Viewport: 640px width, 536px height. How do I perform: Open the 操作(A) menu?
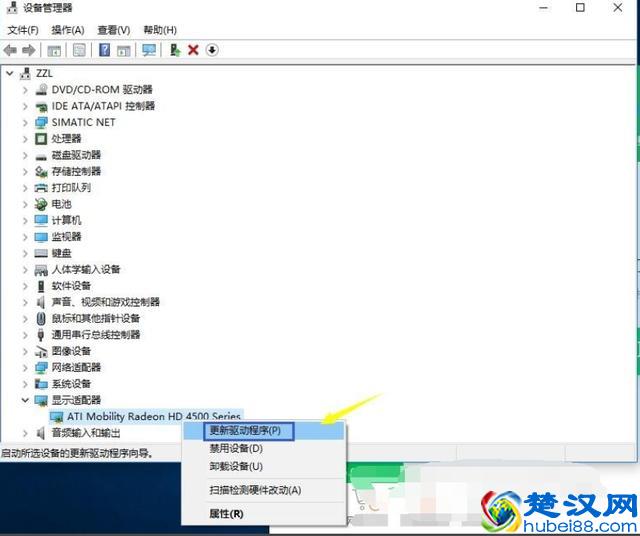tap(68, 30)
